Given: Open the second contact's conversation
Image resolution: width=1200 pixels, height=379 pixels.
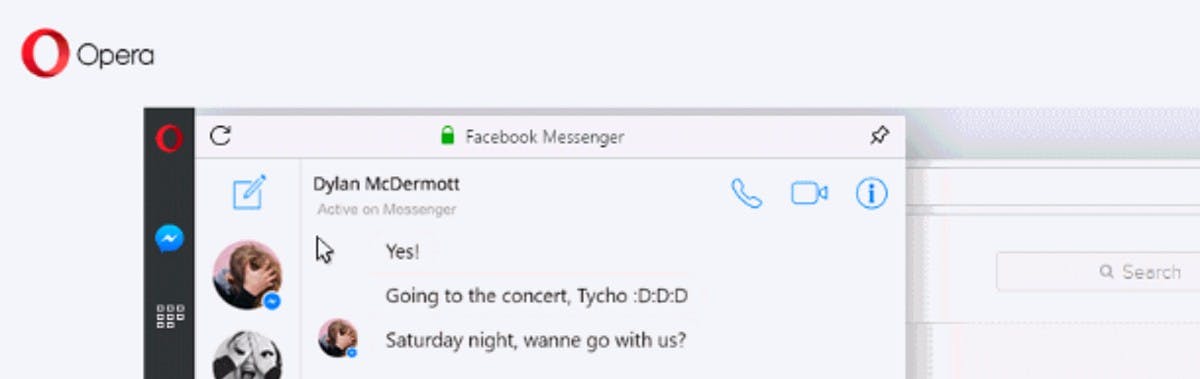Looking at the screenshot, I should 247,355.
